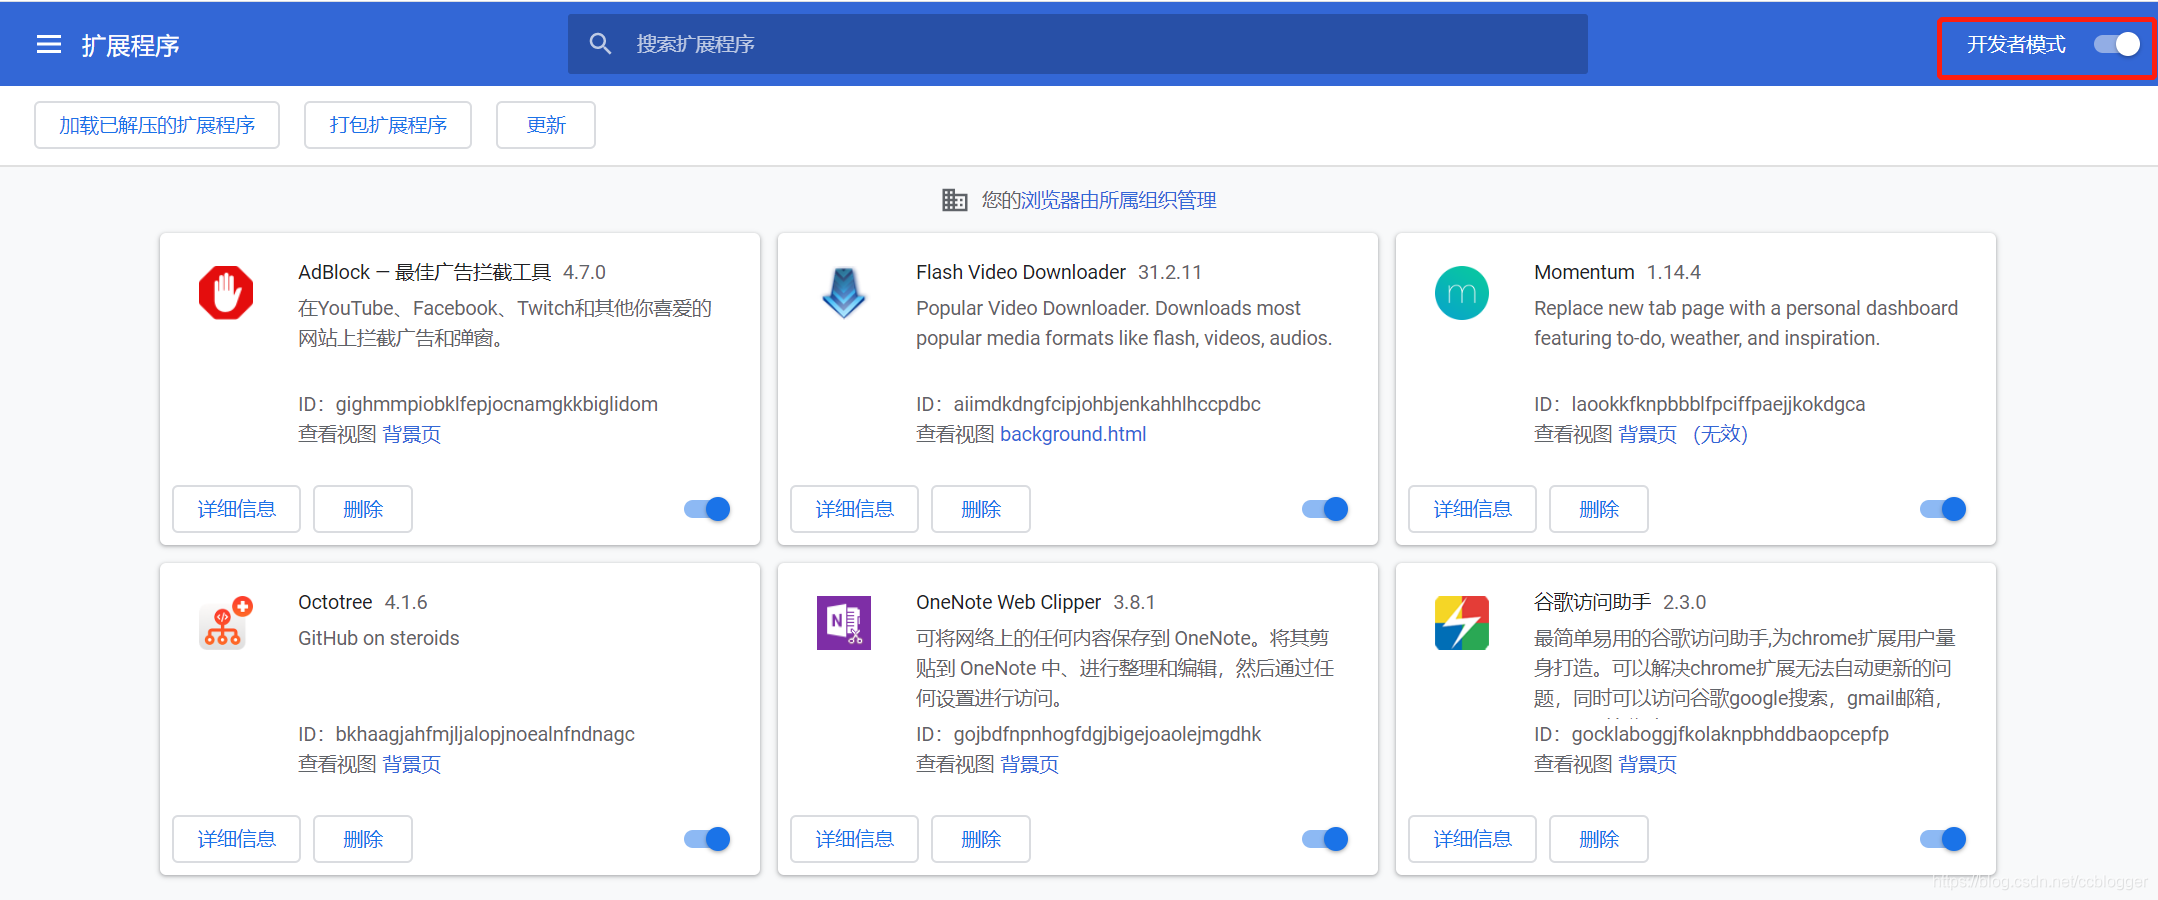2158x900 pixels.
Task: Click the OneNote Web Clipper purple icon
Action: pos(844,623)
